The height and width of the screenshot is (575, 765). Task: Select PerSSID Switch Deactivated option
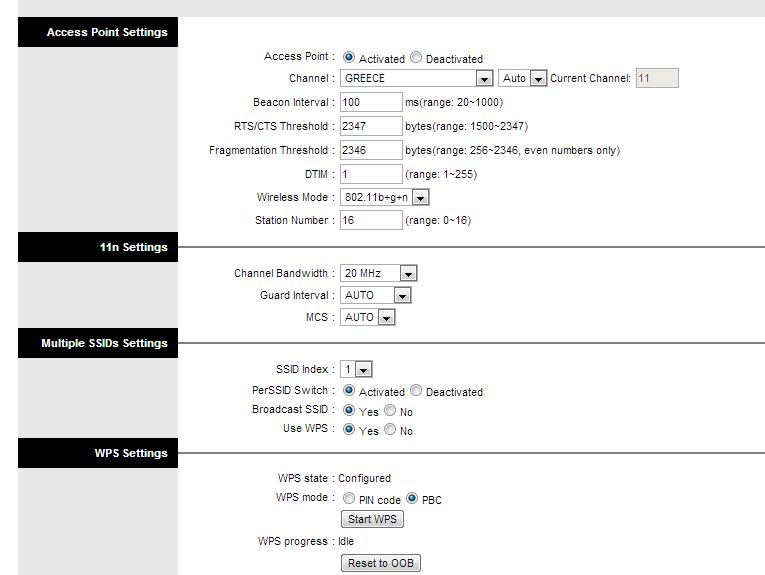[x=416, y=390]
